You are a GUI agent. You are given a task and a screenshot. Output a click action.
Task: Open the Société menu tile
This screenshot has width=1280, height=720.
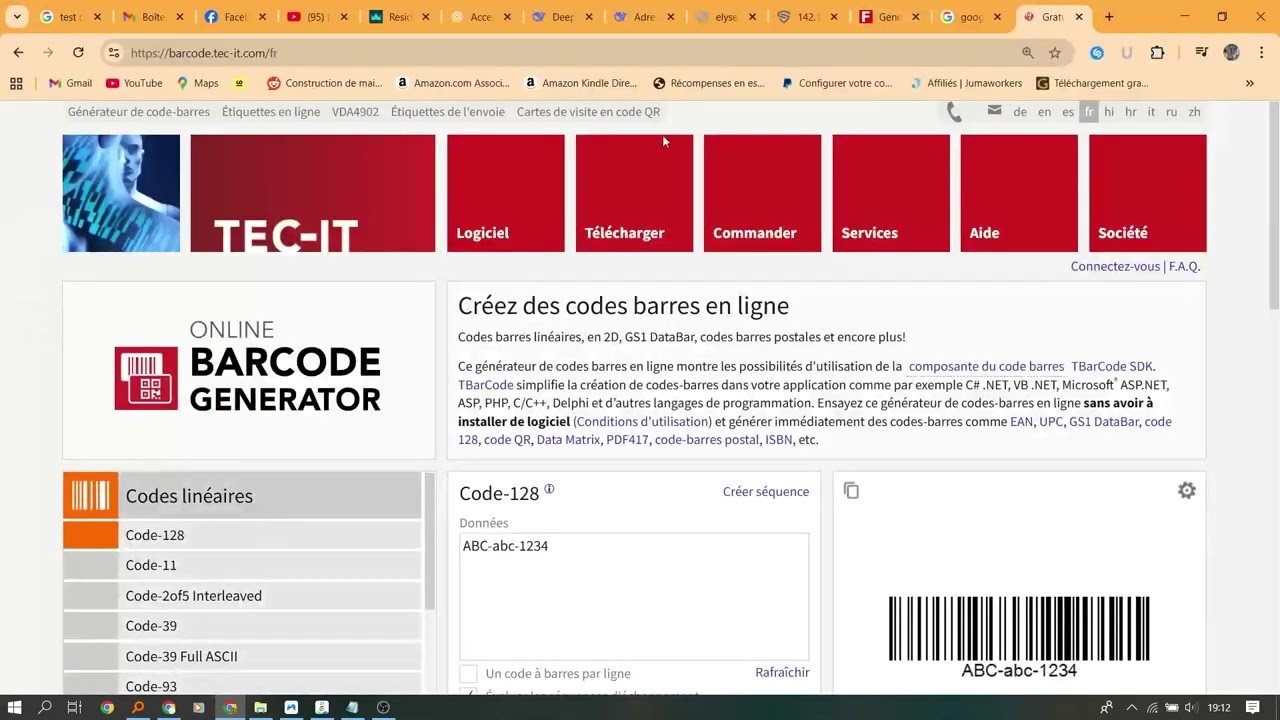pyautogui.click(x=1147, y=193)
